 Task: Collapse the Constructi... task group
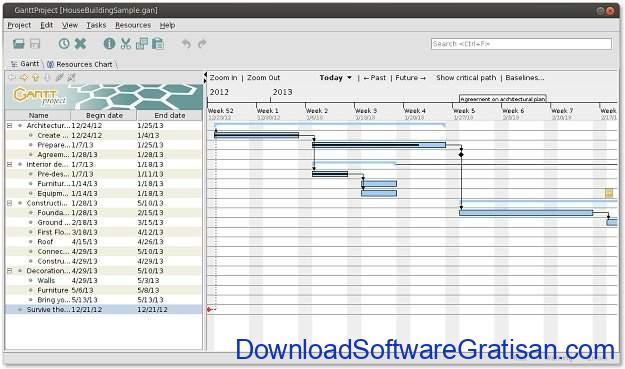point(10,203)
